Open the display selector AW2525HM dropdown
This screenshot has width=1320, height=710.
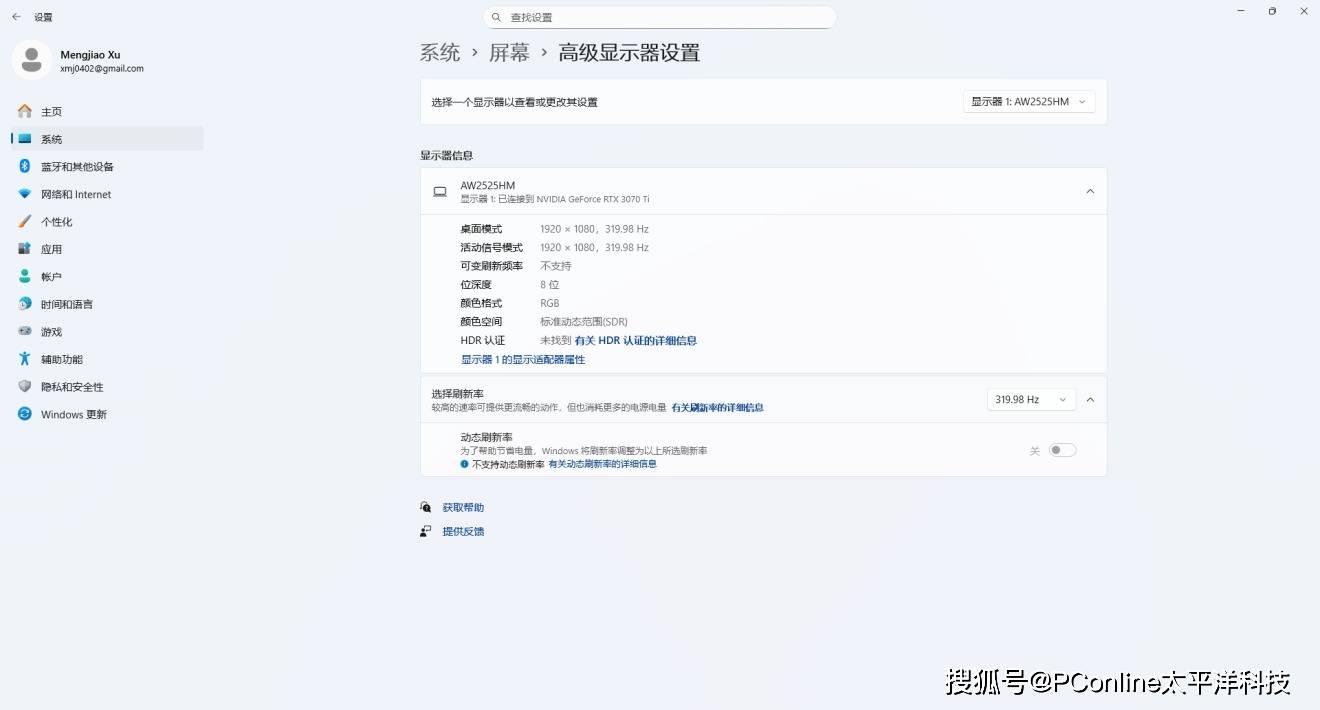point(1029,102)
